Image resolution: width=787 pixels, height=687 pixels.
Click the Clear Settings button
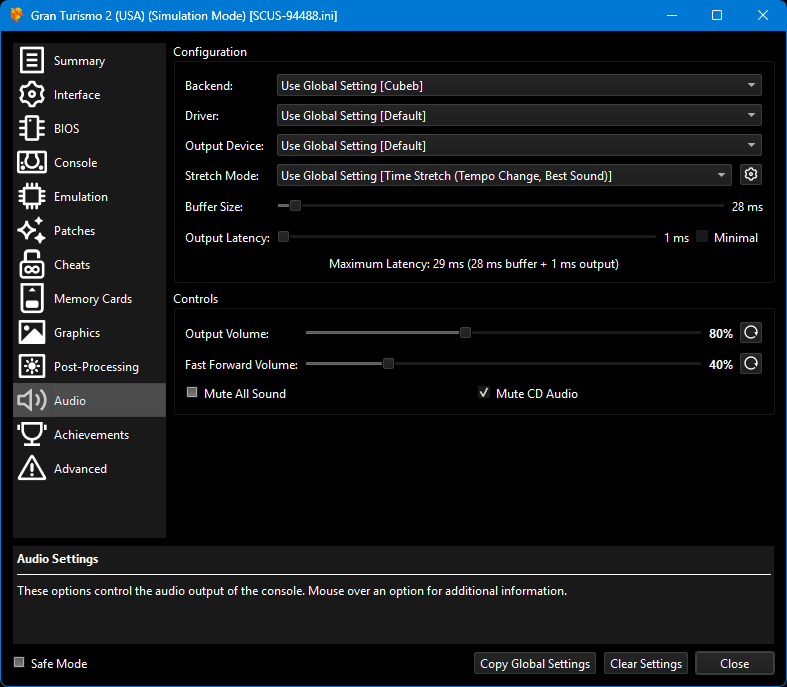click(x=646, y=664)
